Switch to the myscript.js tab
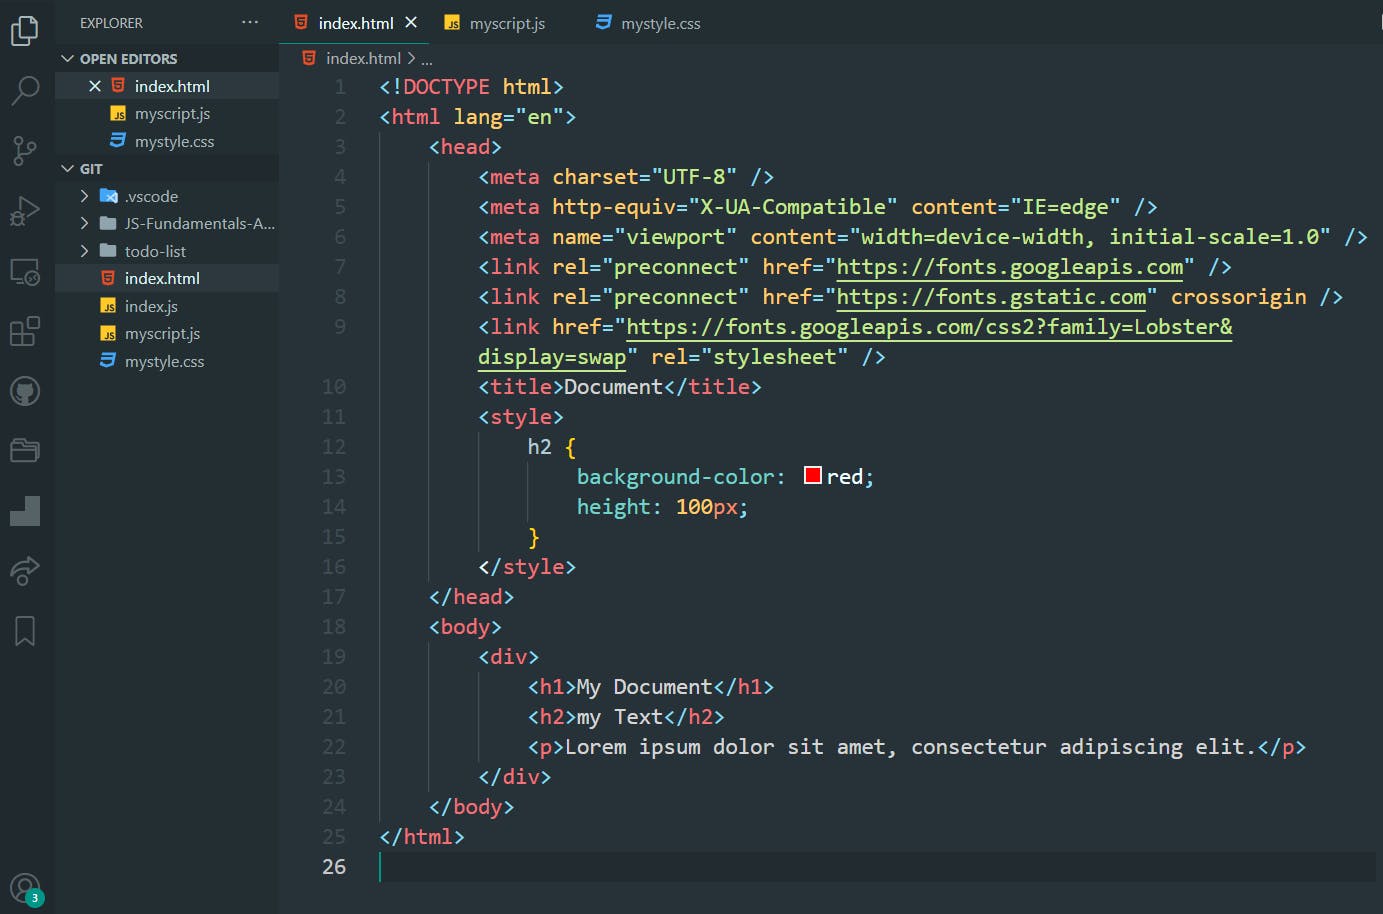The image size is (1383, 914). coord(506,23)
